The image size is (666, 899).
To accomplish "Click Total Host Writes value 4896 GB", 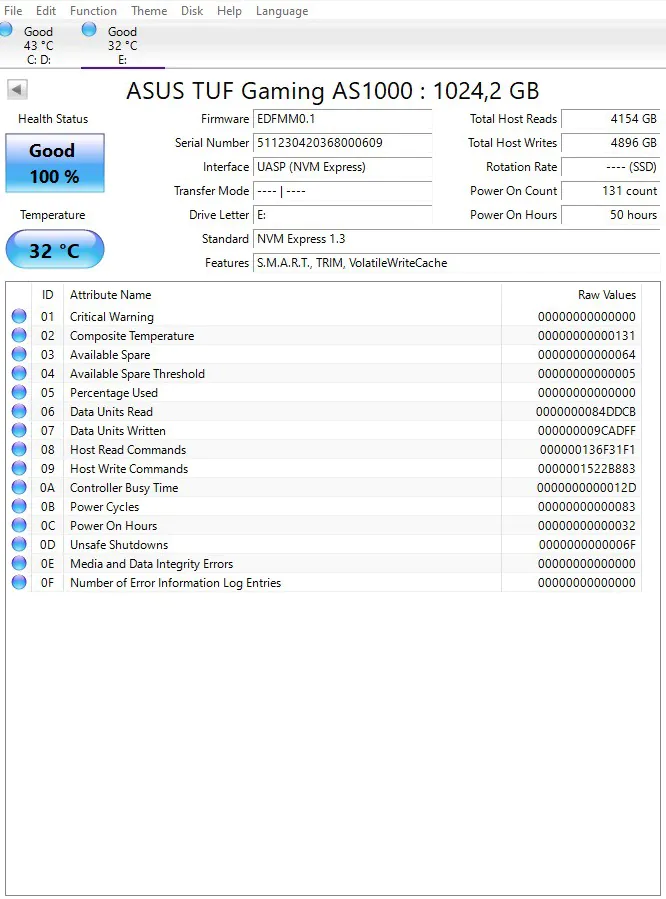I will click(610, 143).
